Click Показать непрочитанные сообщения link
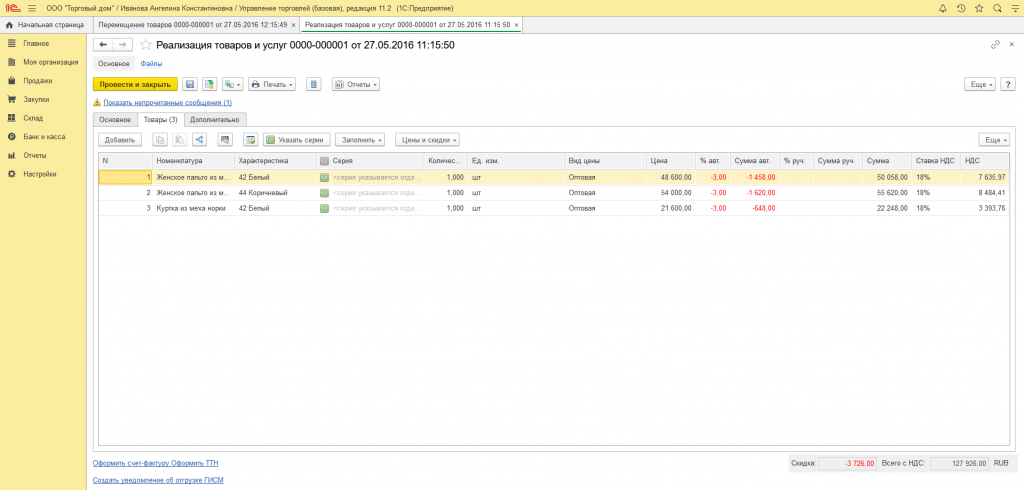 tap(167, 102)
